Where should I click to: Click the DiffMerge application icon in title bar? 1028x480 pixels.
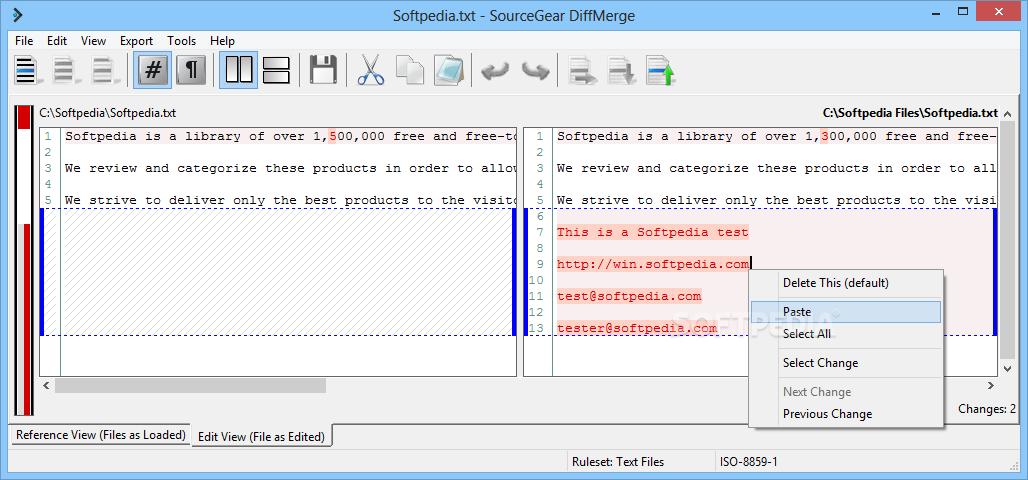coord(18,14)
